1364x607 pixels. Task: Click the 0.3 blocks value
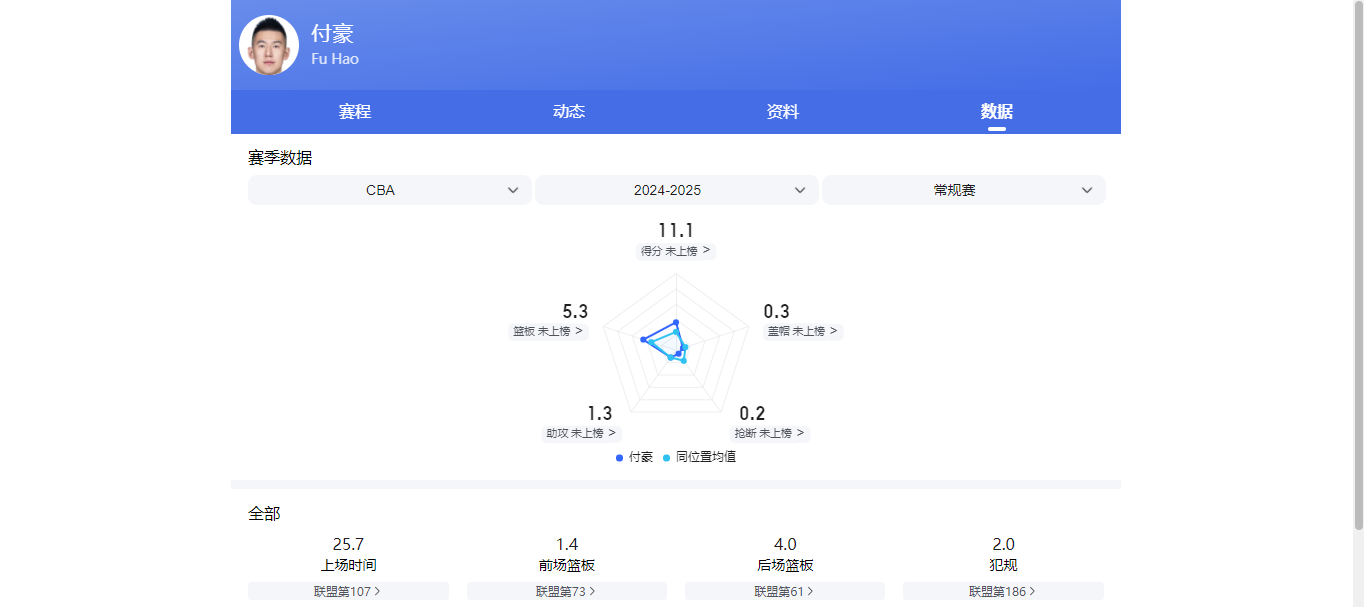777,312
